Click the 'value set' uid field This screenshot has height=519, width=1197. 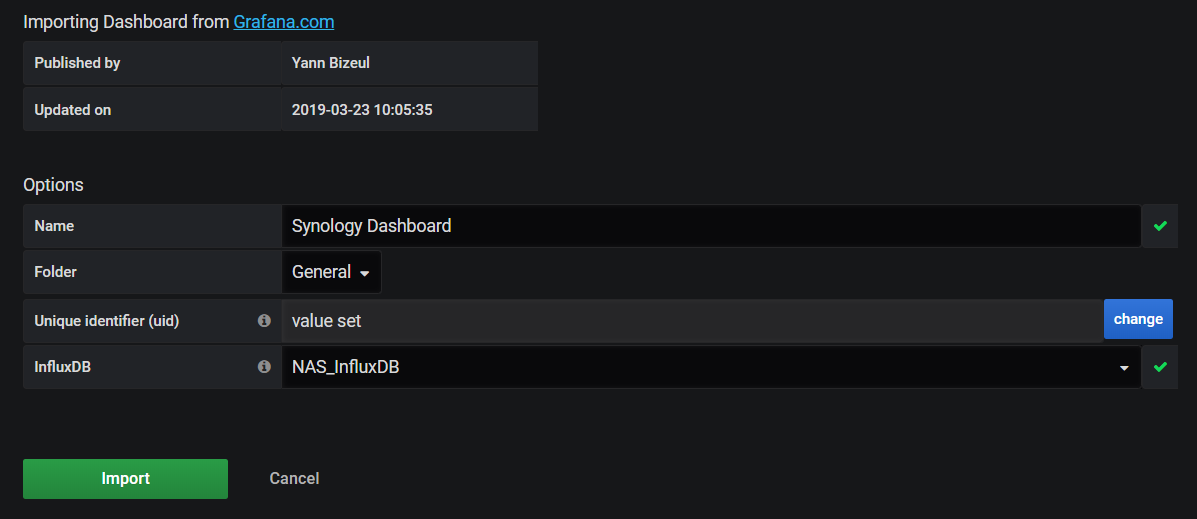(x=692, y=320)
